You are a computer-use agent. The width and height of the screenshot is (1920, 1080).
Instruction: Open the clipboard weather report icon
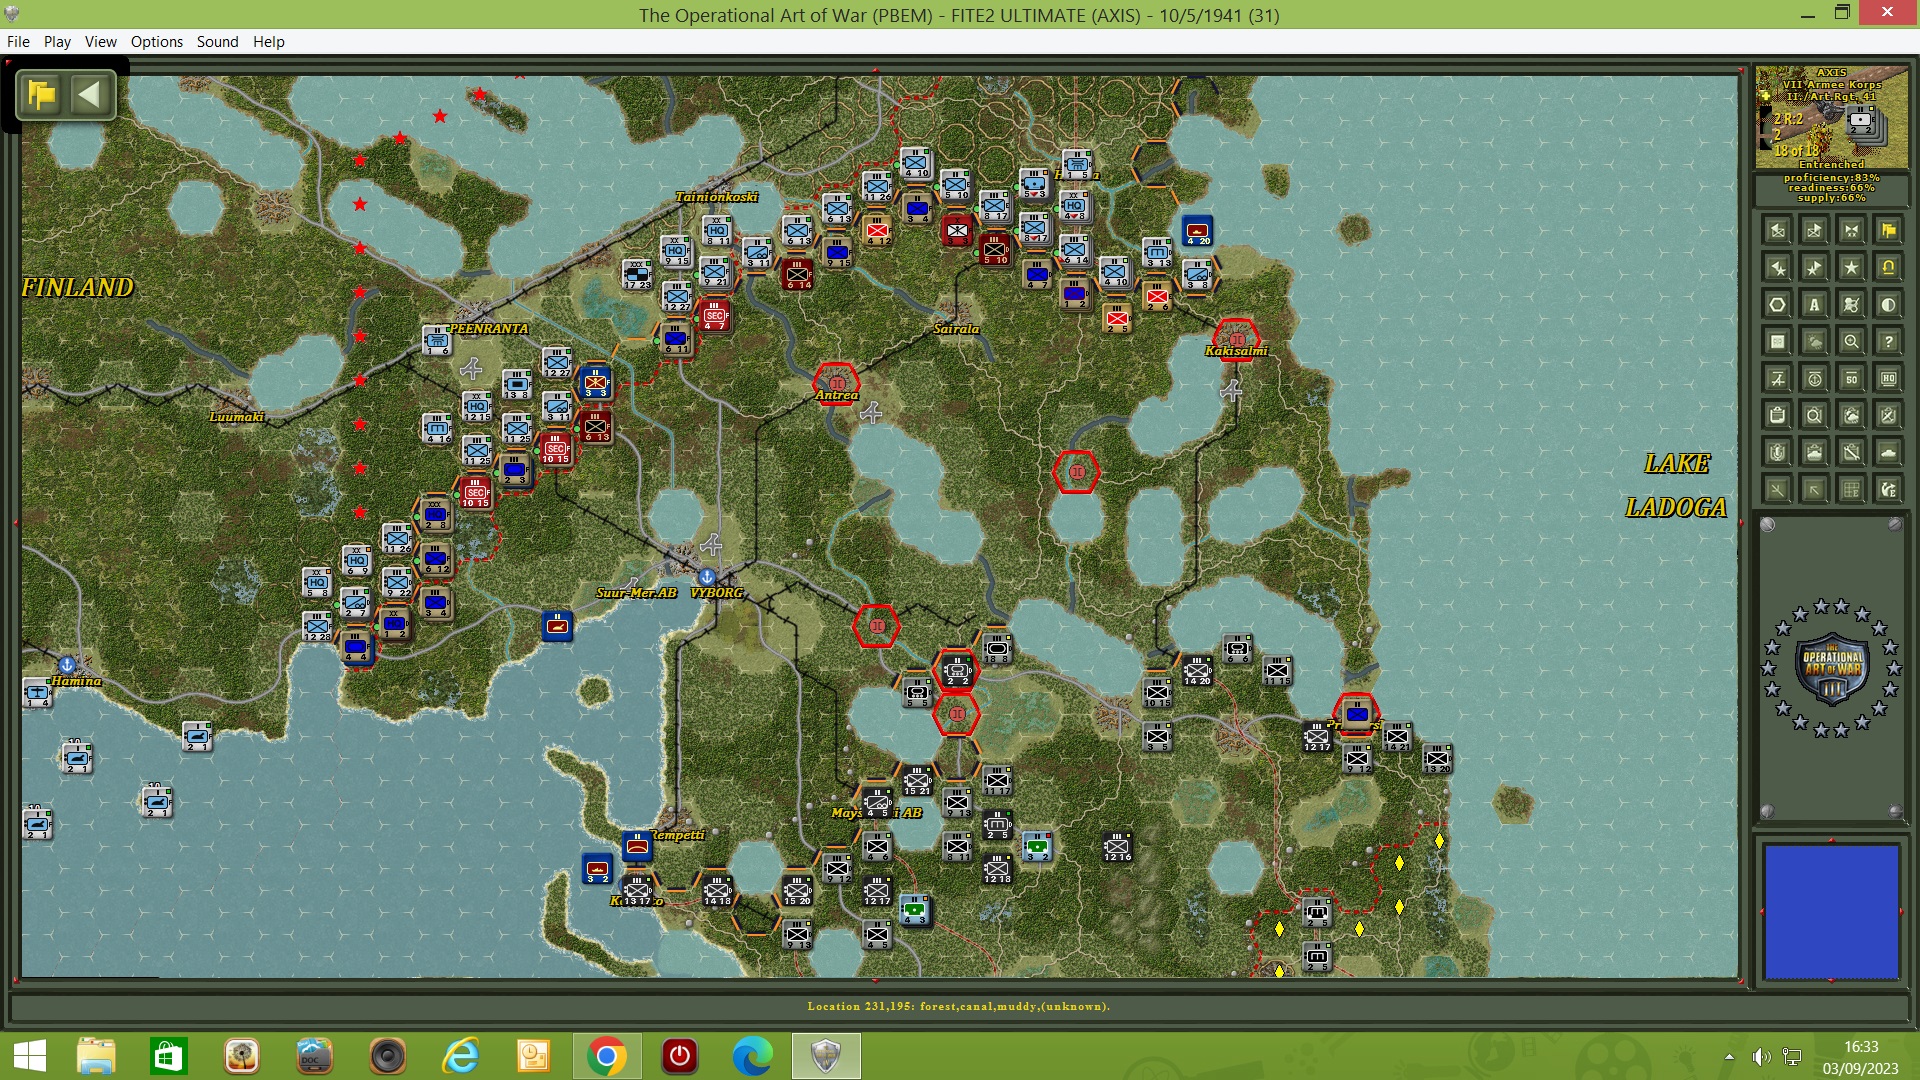tap(1851, 416)
